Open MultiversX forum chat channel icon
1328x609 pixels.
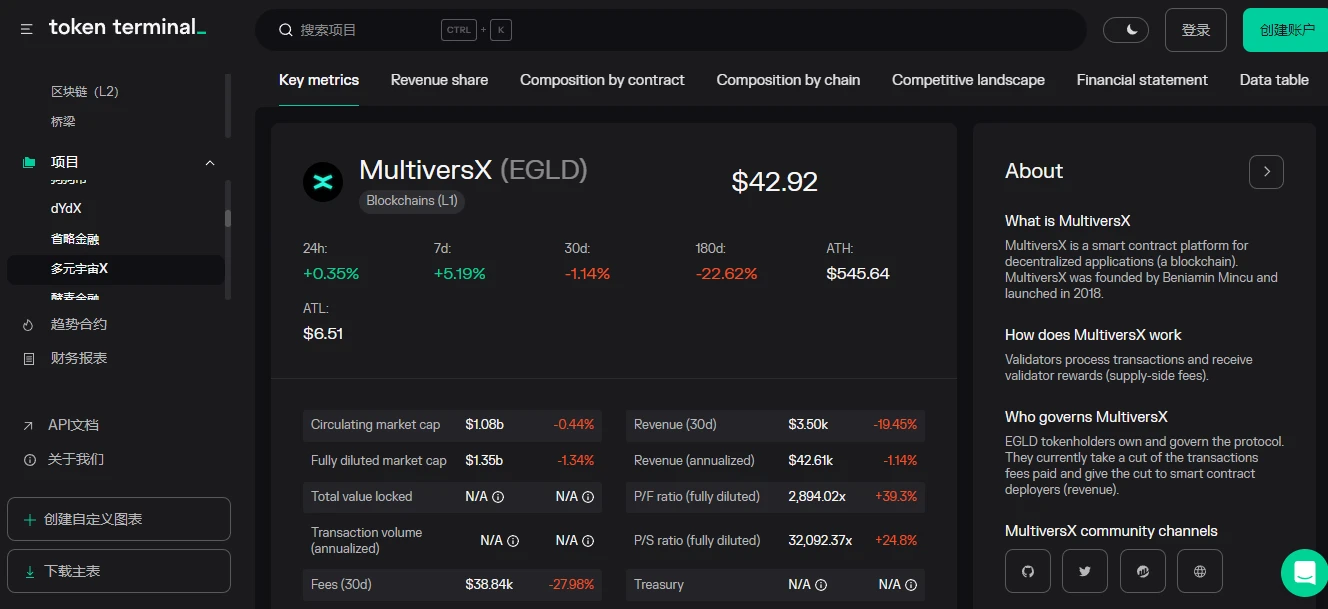click(1143, 572)
